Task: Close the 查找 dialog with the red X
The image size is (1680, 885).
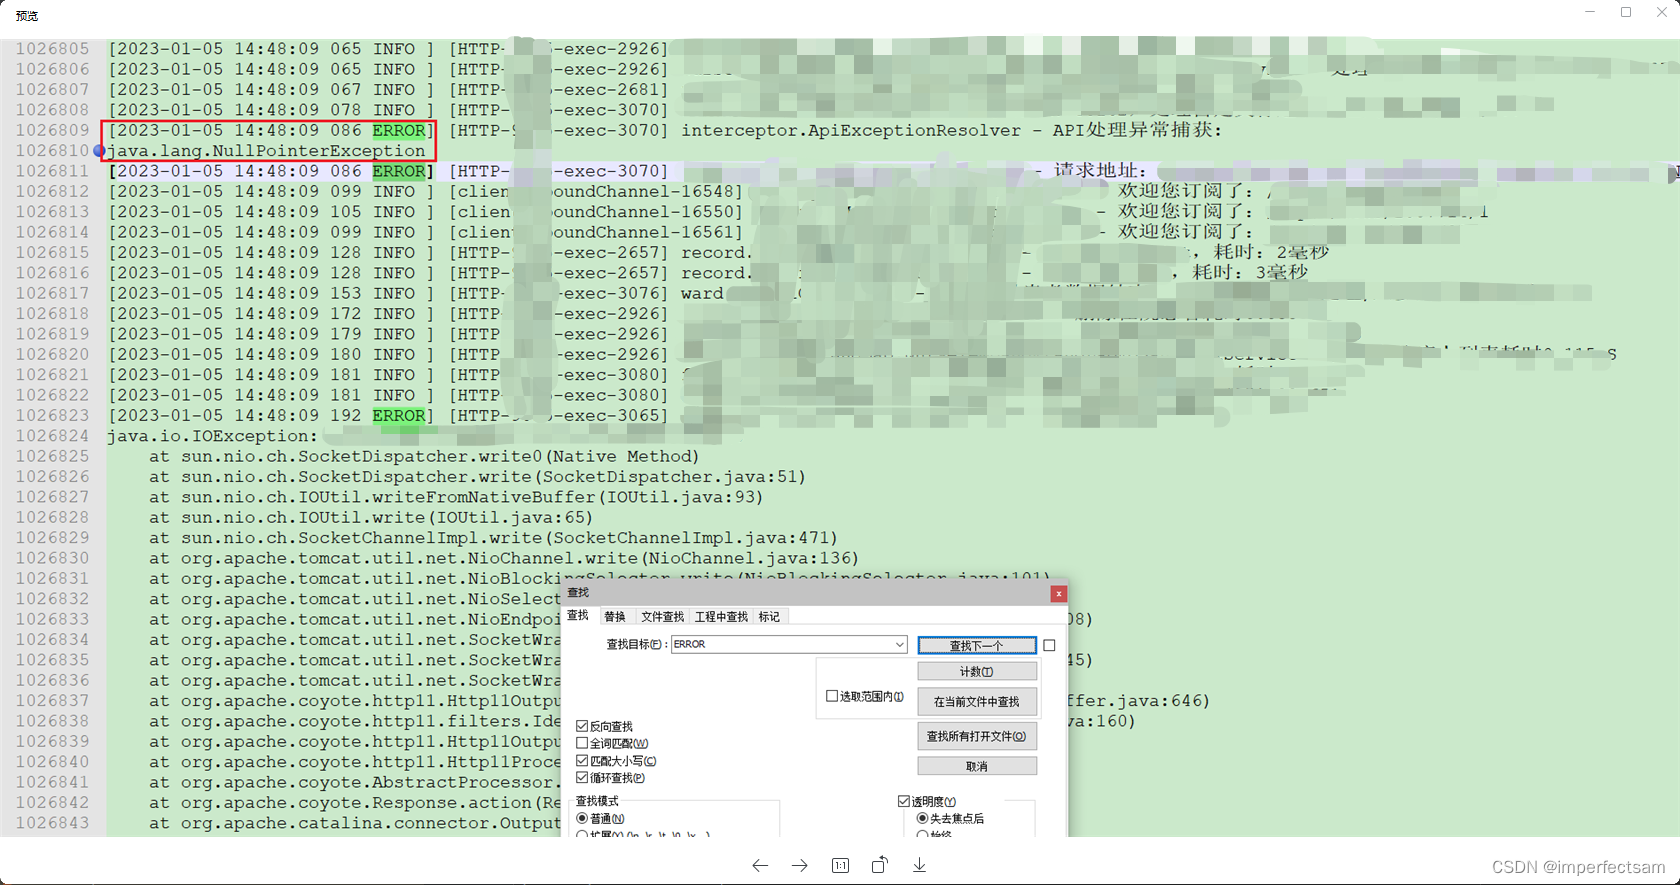Action: [1058, 594]
